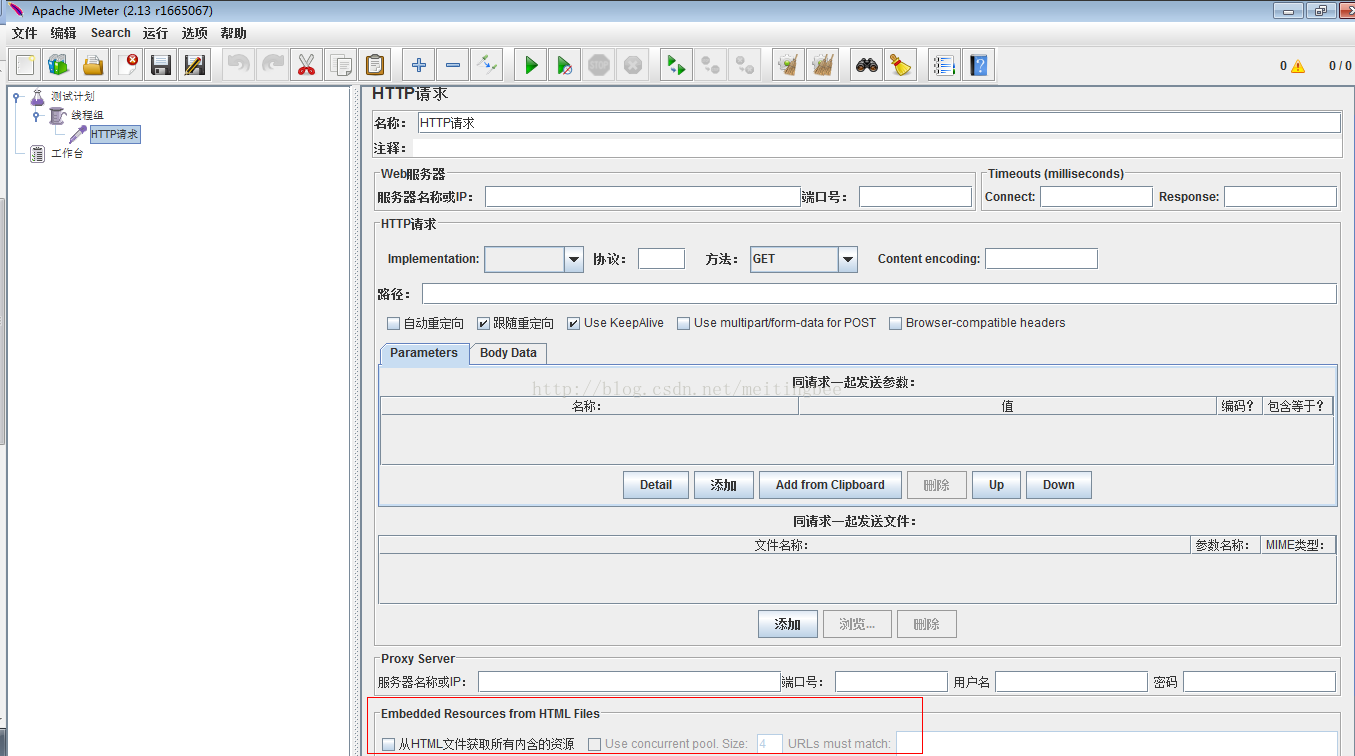Open Search with binoculars icon

point(867,66)
